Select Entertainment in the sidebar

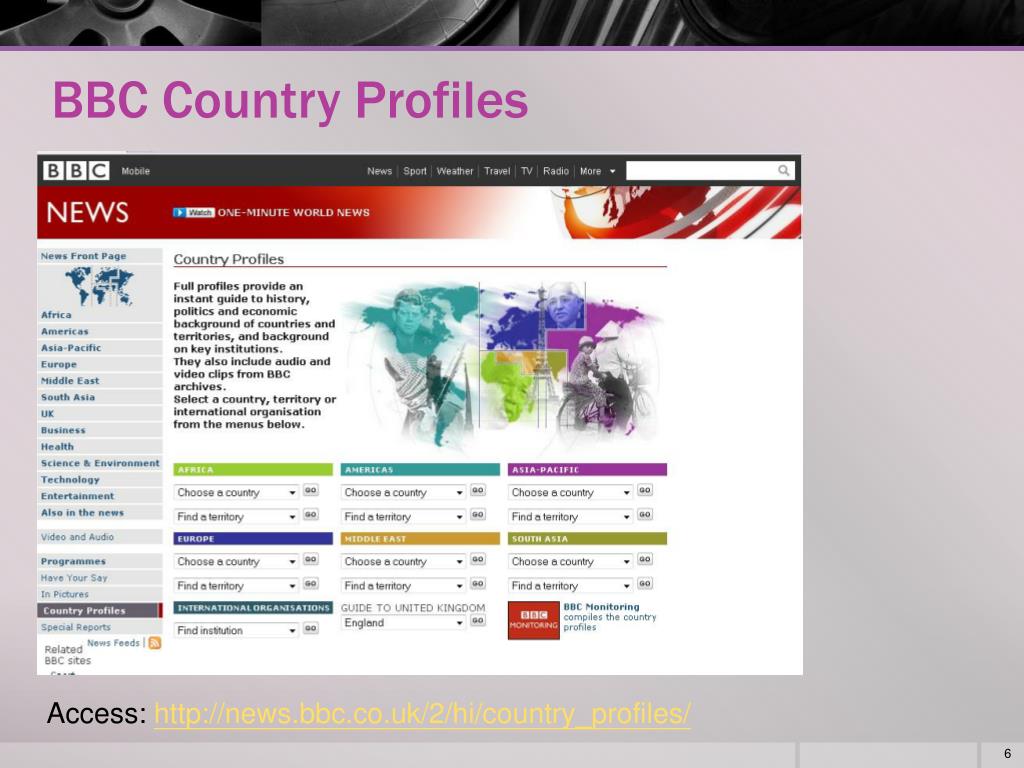pyautogui.click(x=100, y=496)
